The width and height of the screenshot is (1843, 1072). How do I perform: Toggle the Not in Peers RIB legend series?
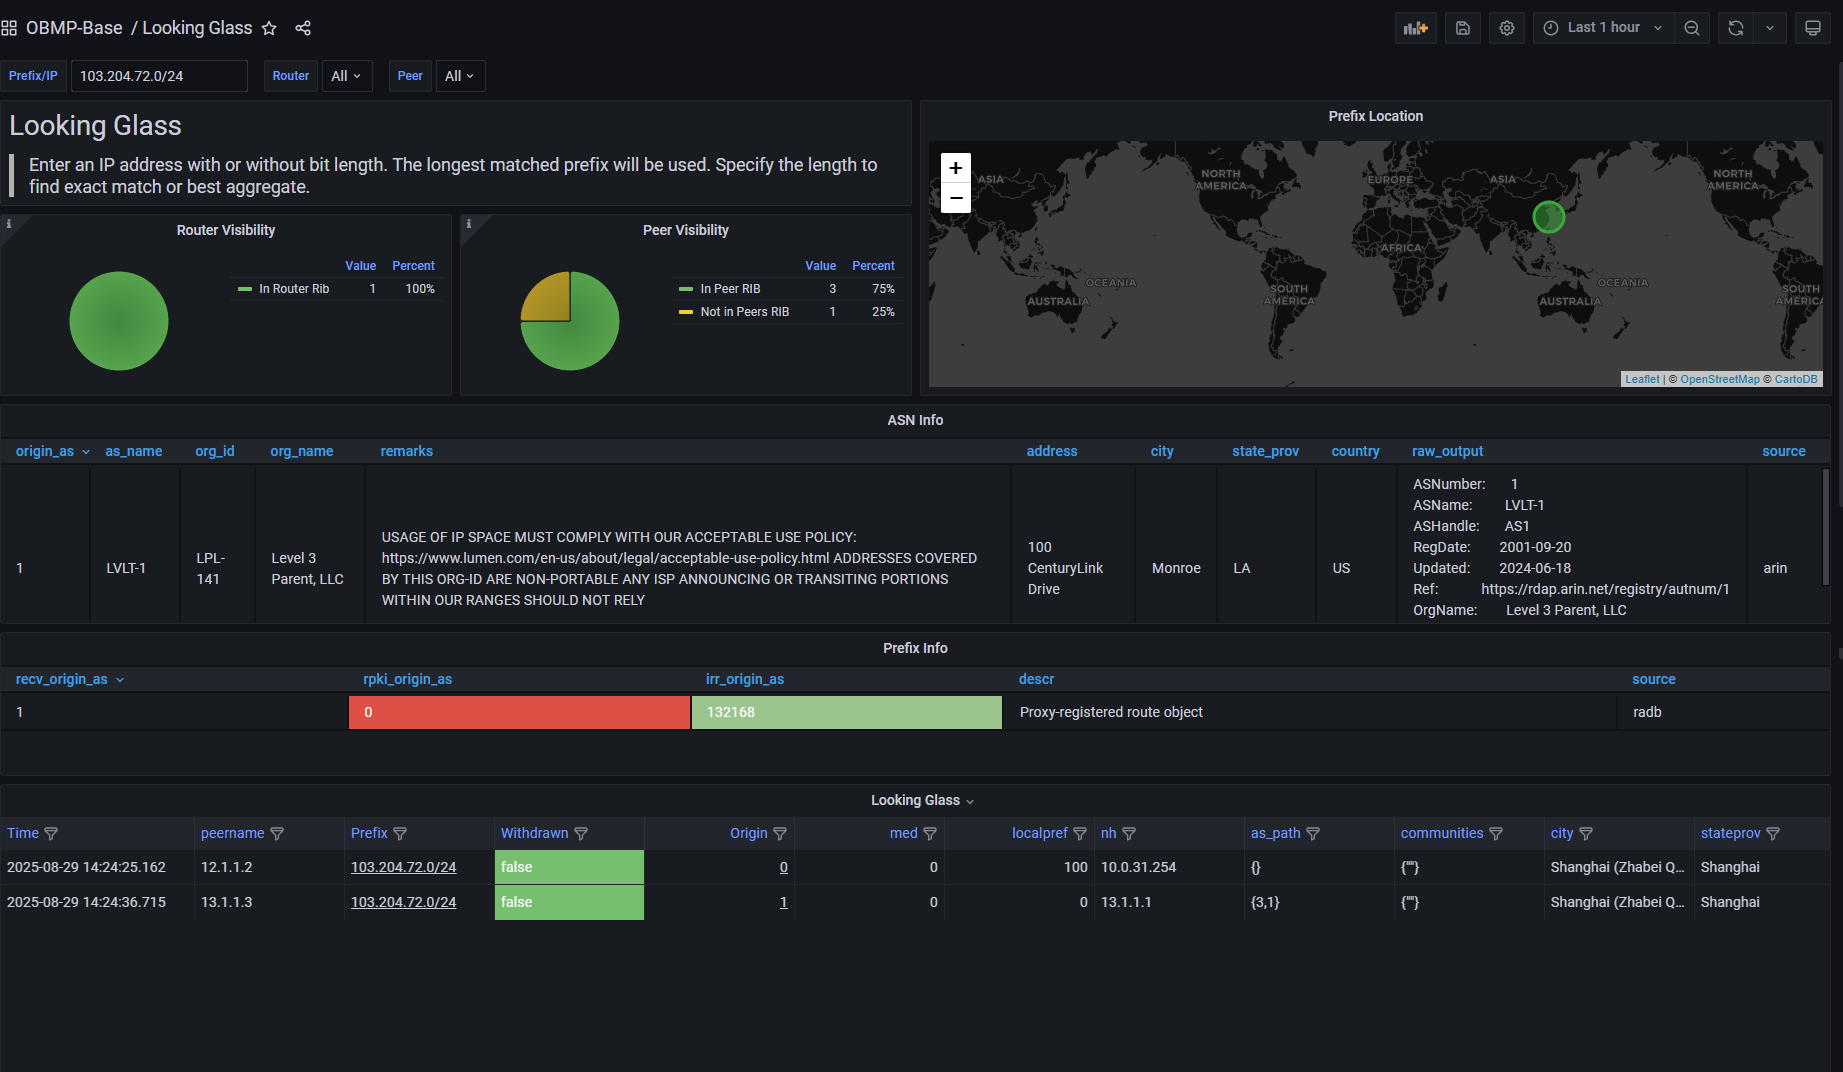click(744, 312)
